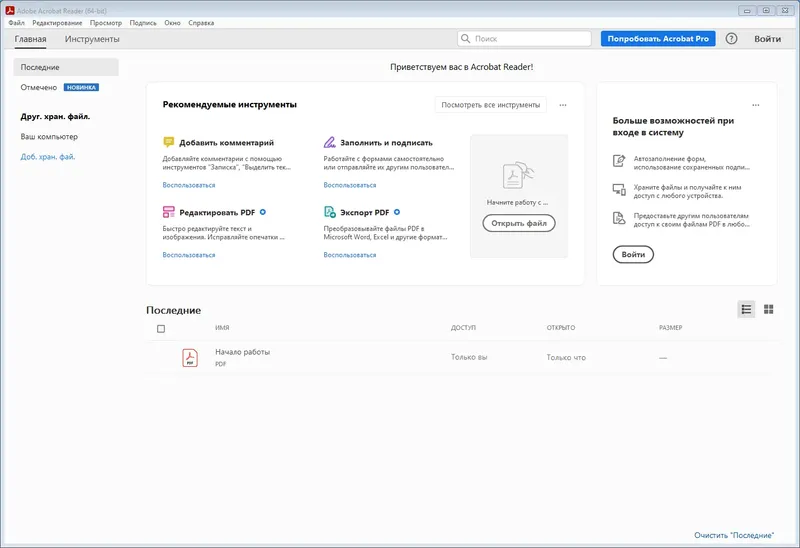The height and width of the screenshot is (548, 800).
Task: Click the search magnifier icon
Action: pos(465,39)
